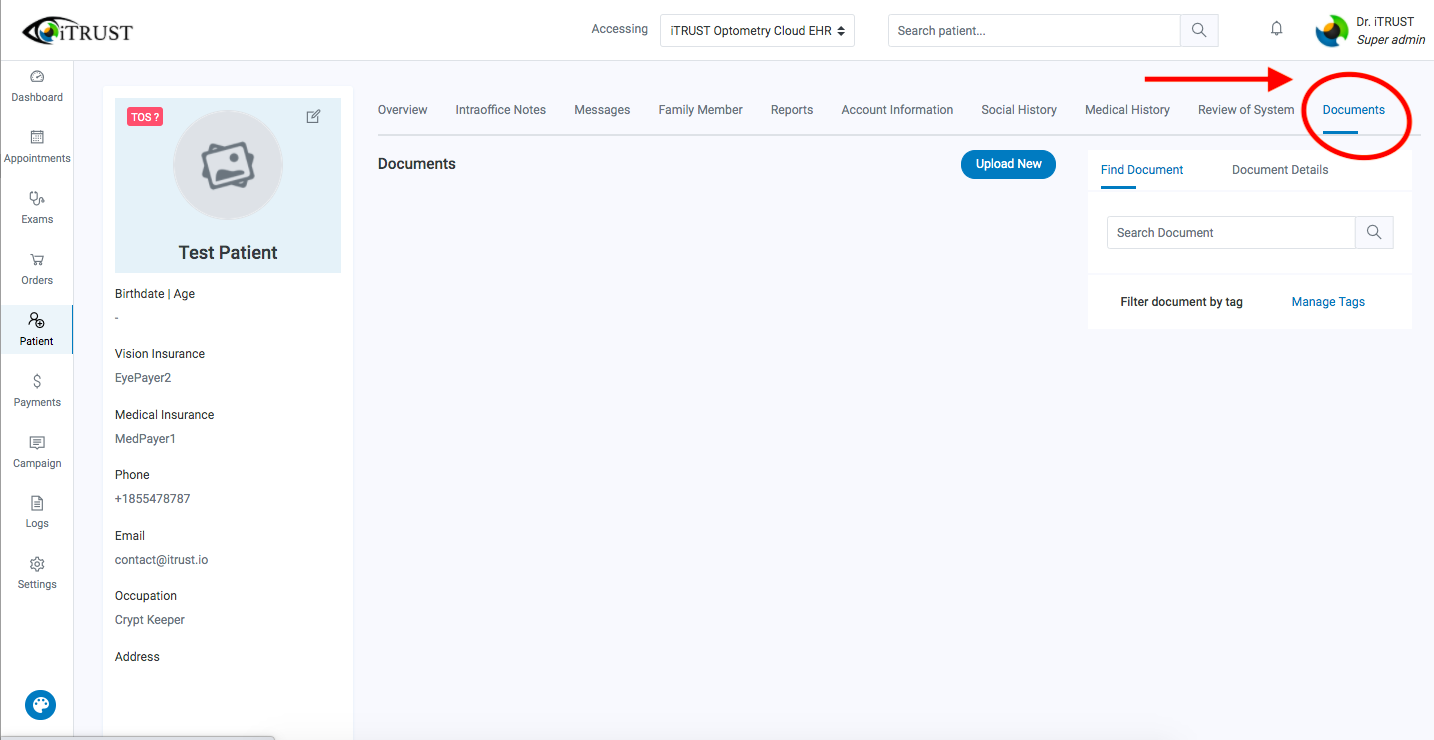Open the theme palette picker
The width and height of the screenshot is (1434, 740).
point(40,705)
